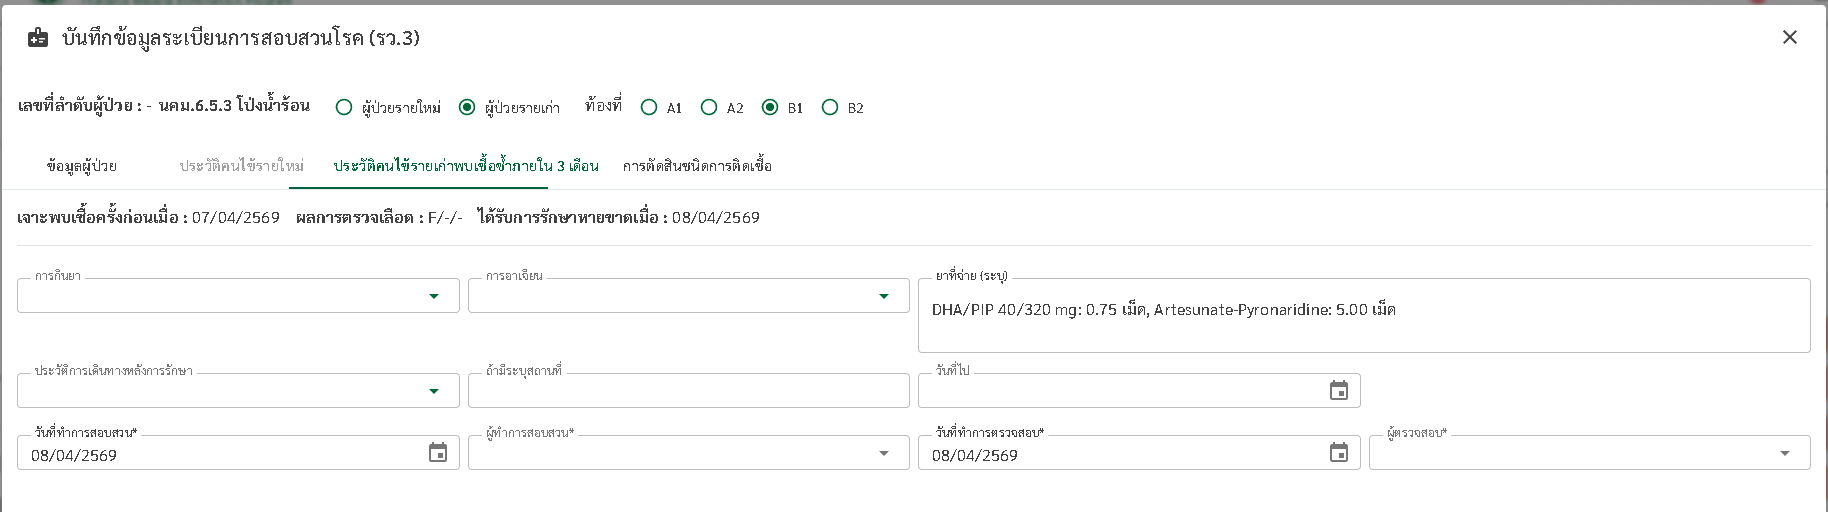The width and height of the screenshot is (1828, 512).
Task: Choose room A2 radio button
Action: tap(709, 107)
